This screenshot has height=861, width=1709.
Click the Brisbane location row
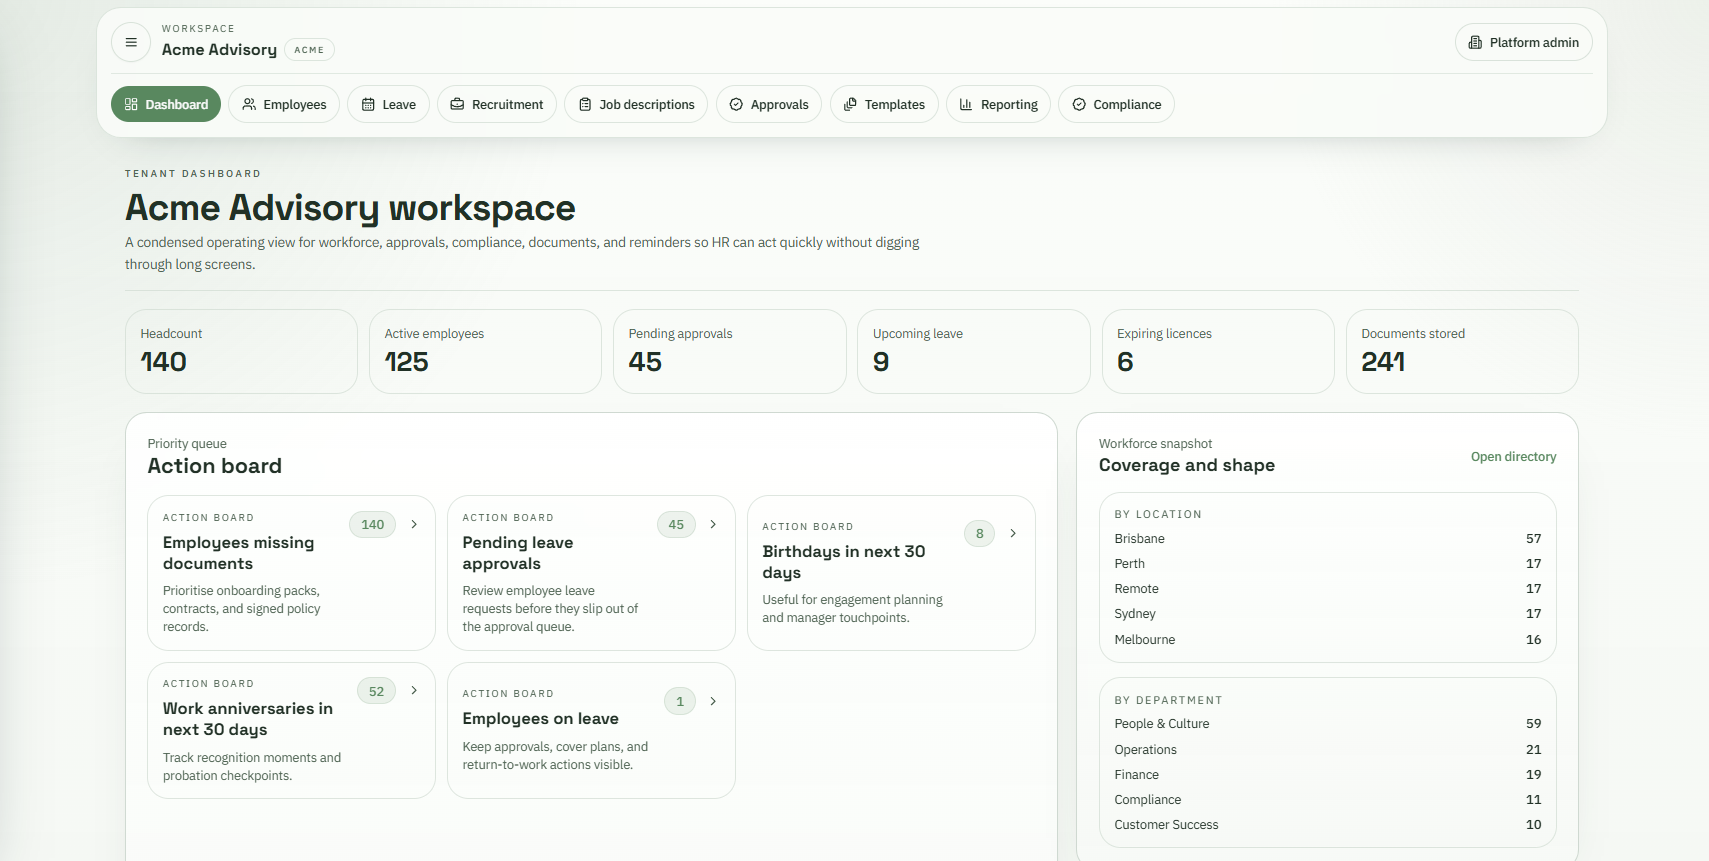[1327, 539]
